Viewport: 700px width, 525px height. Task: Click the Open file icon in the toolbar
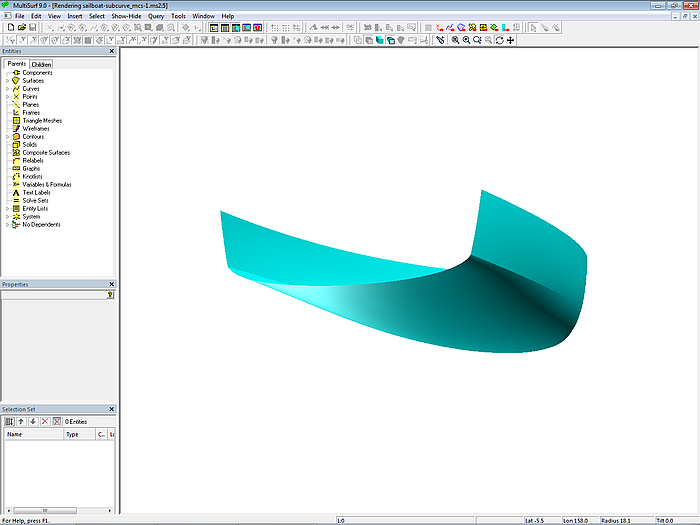21,28
